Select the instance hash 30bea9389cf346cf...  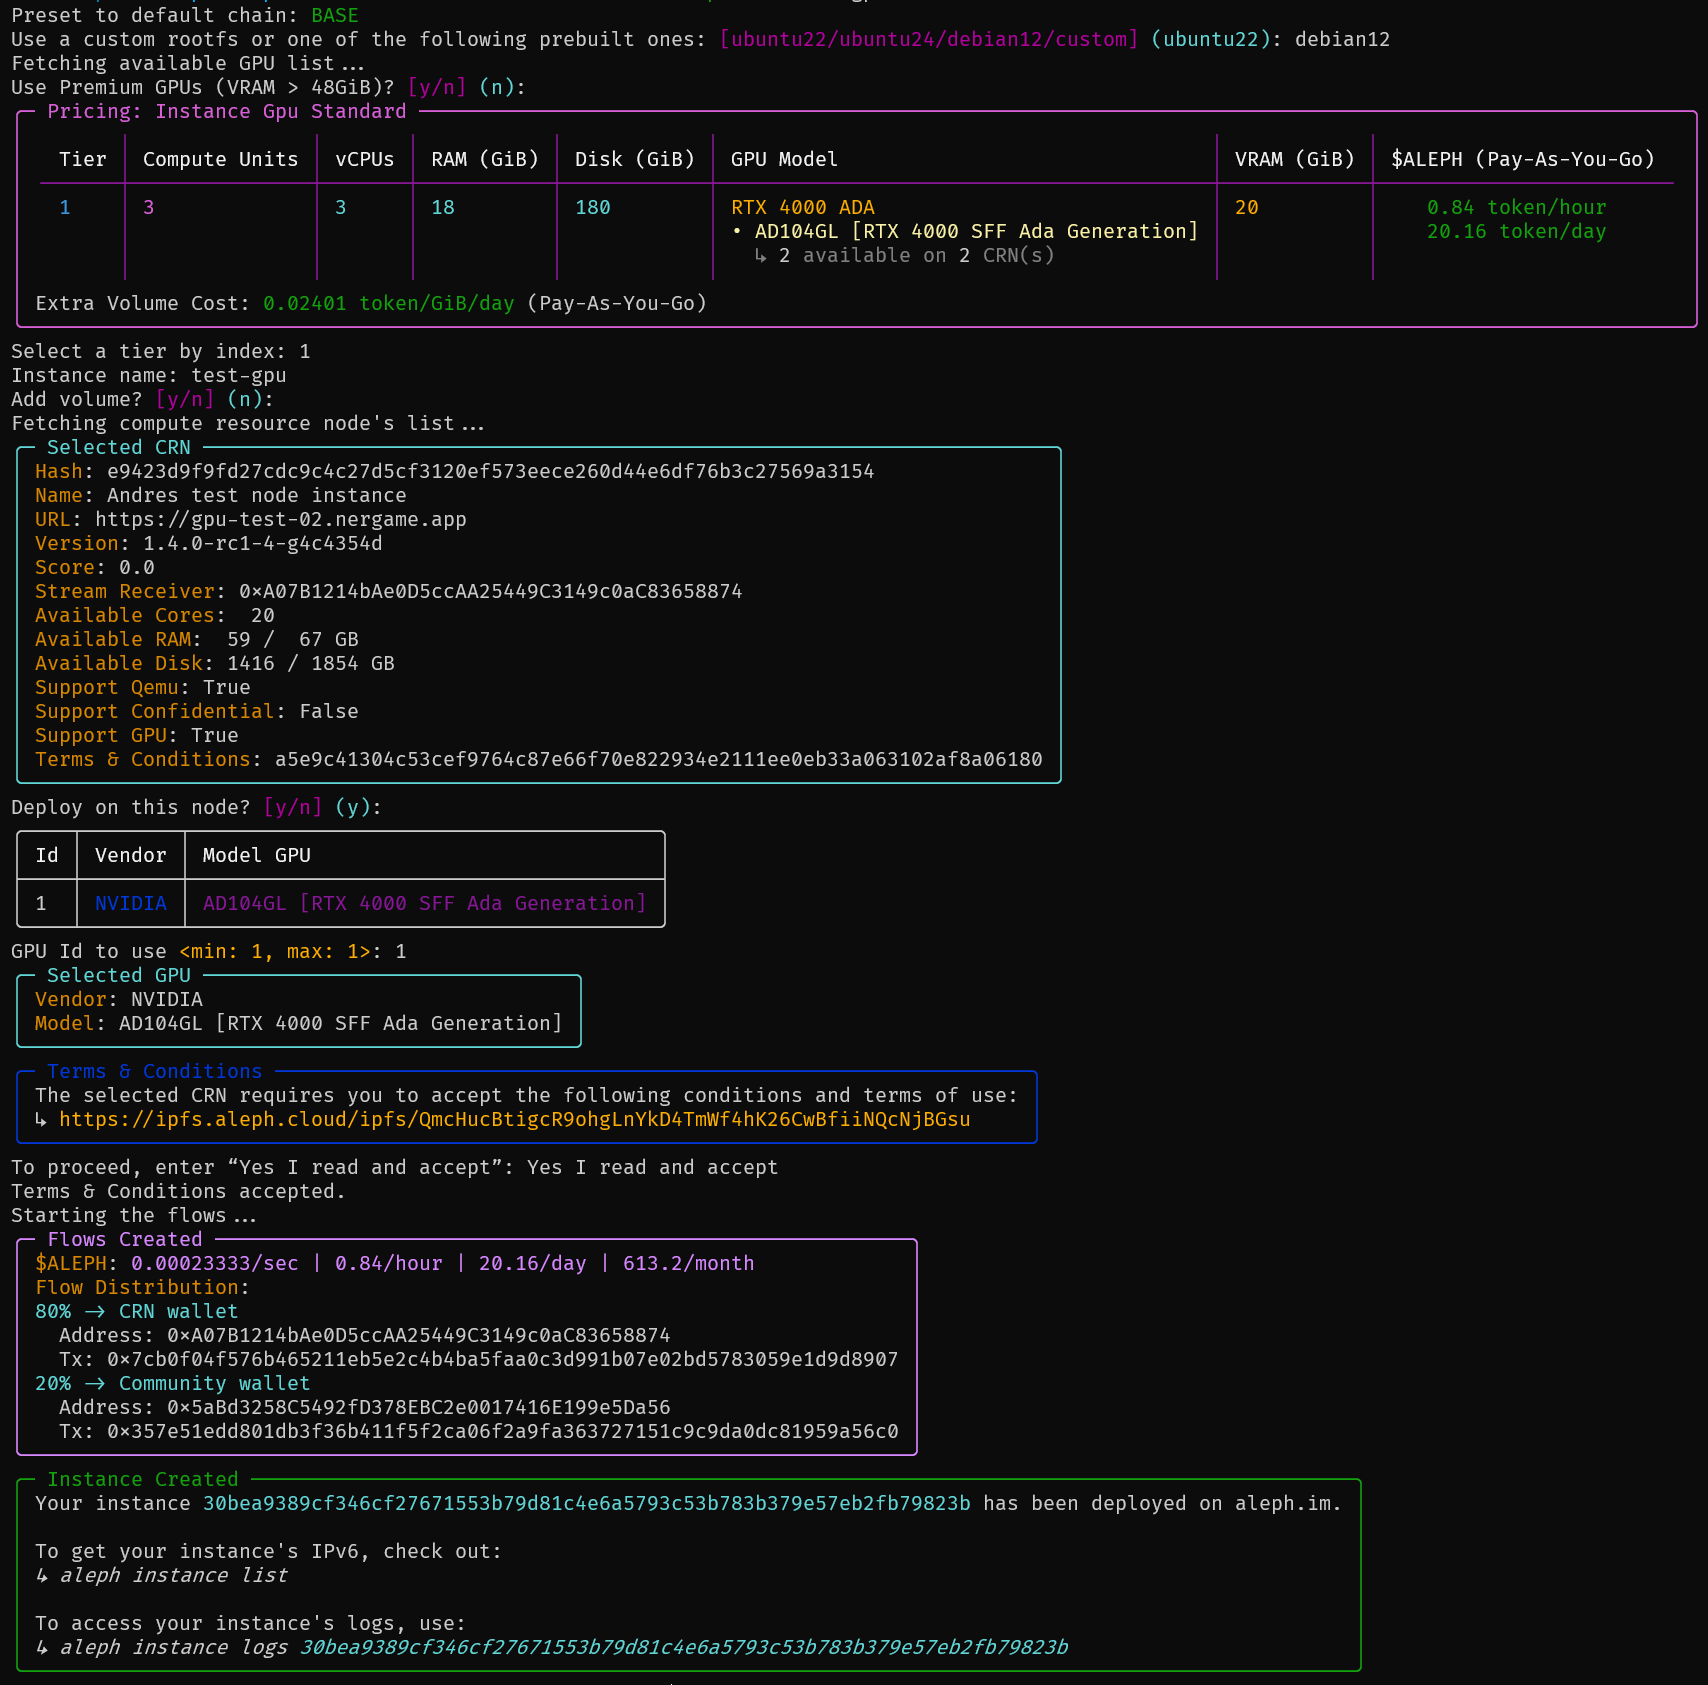[585, 1503]
